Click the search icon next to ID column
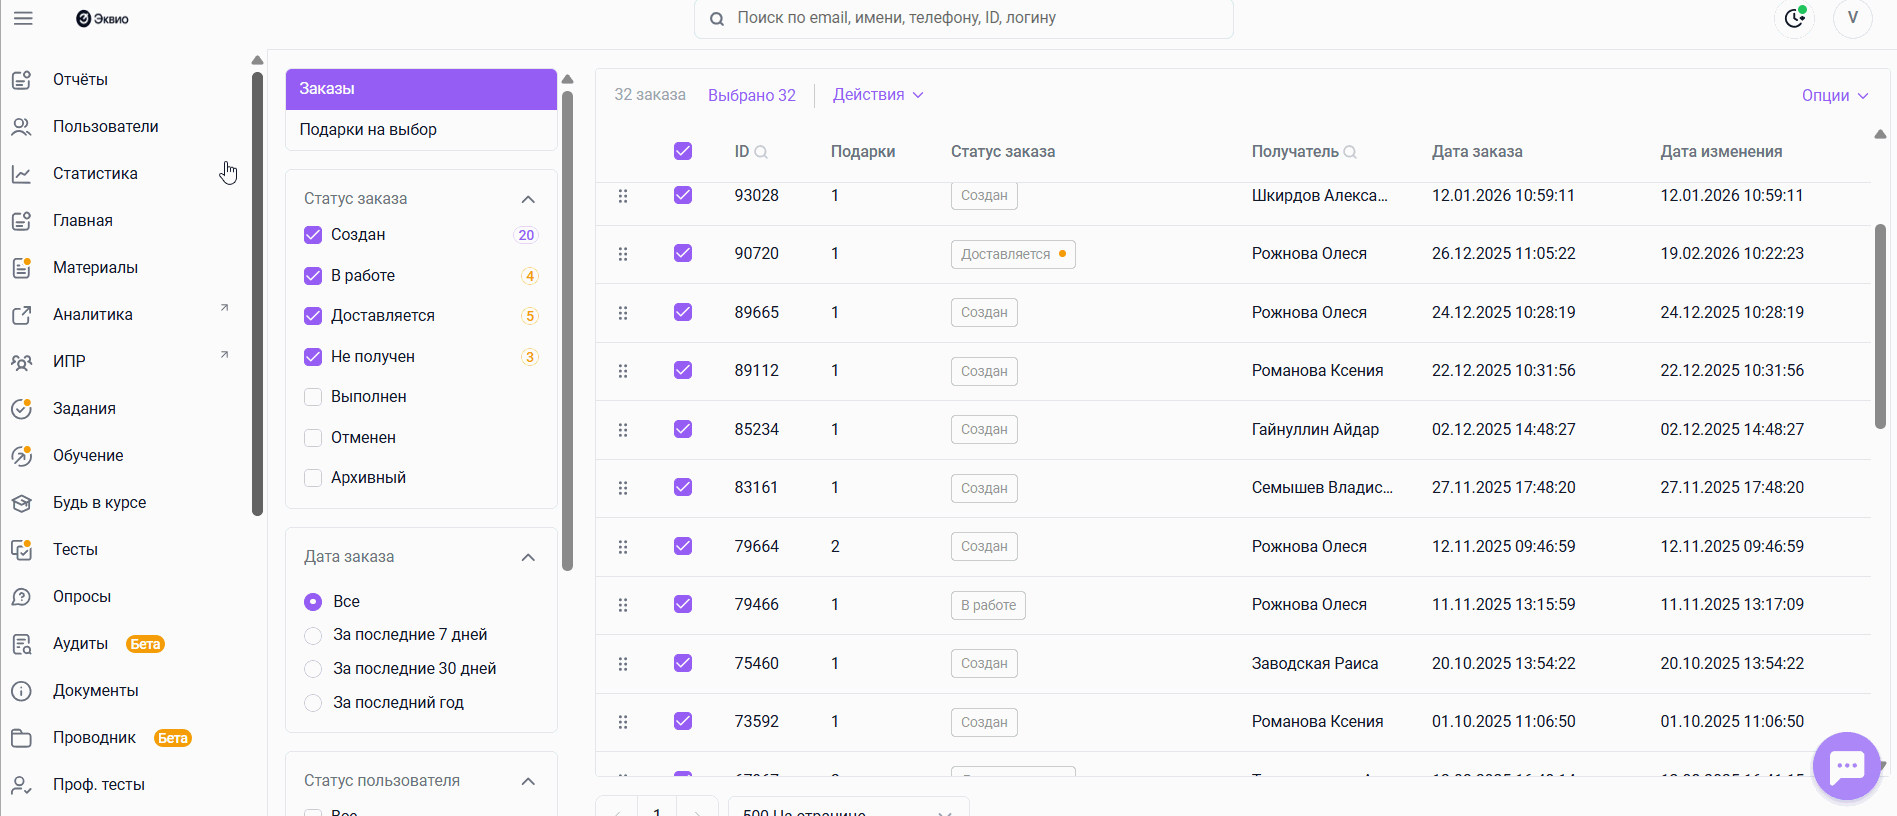Image resolution: width=1897 pixels, height=816 pixels. click(x=761, y=152)
